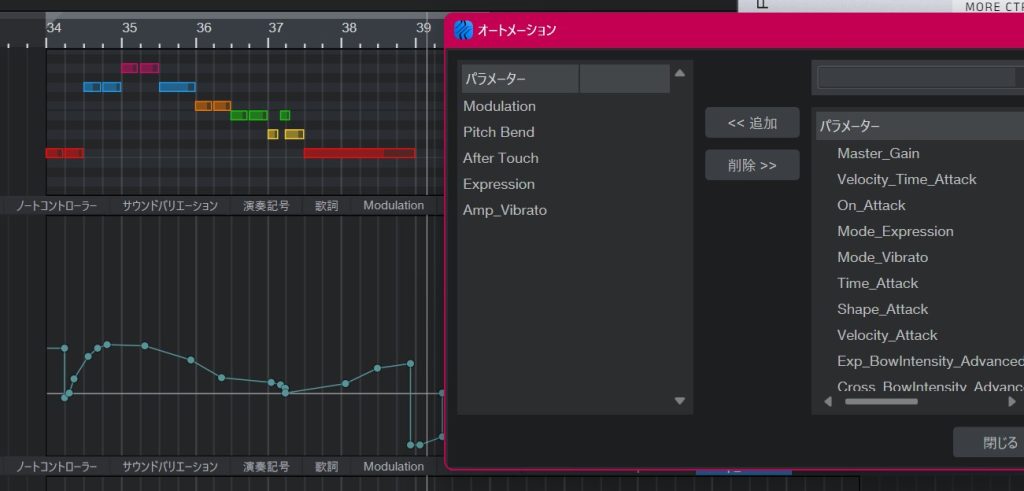1024x491 pixels.
Task: Close the dialog with the 閉じる button
Action: [987, 442]
